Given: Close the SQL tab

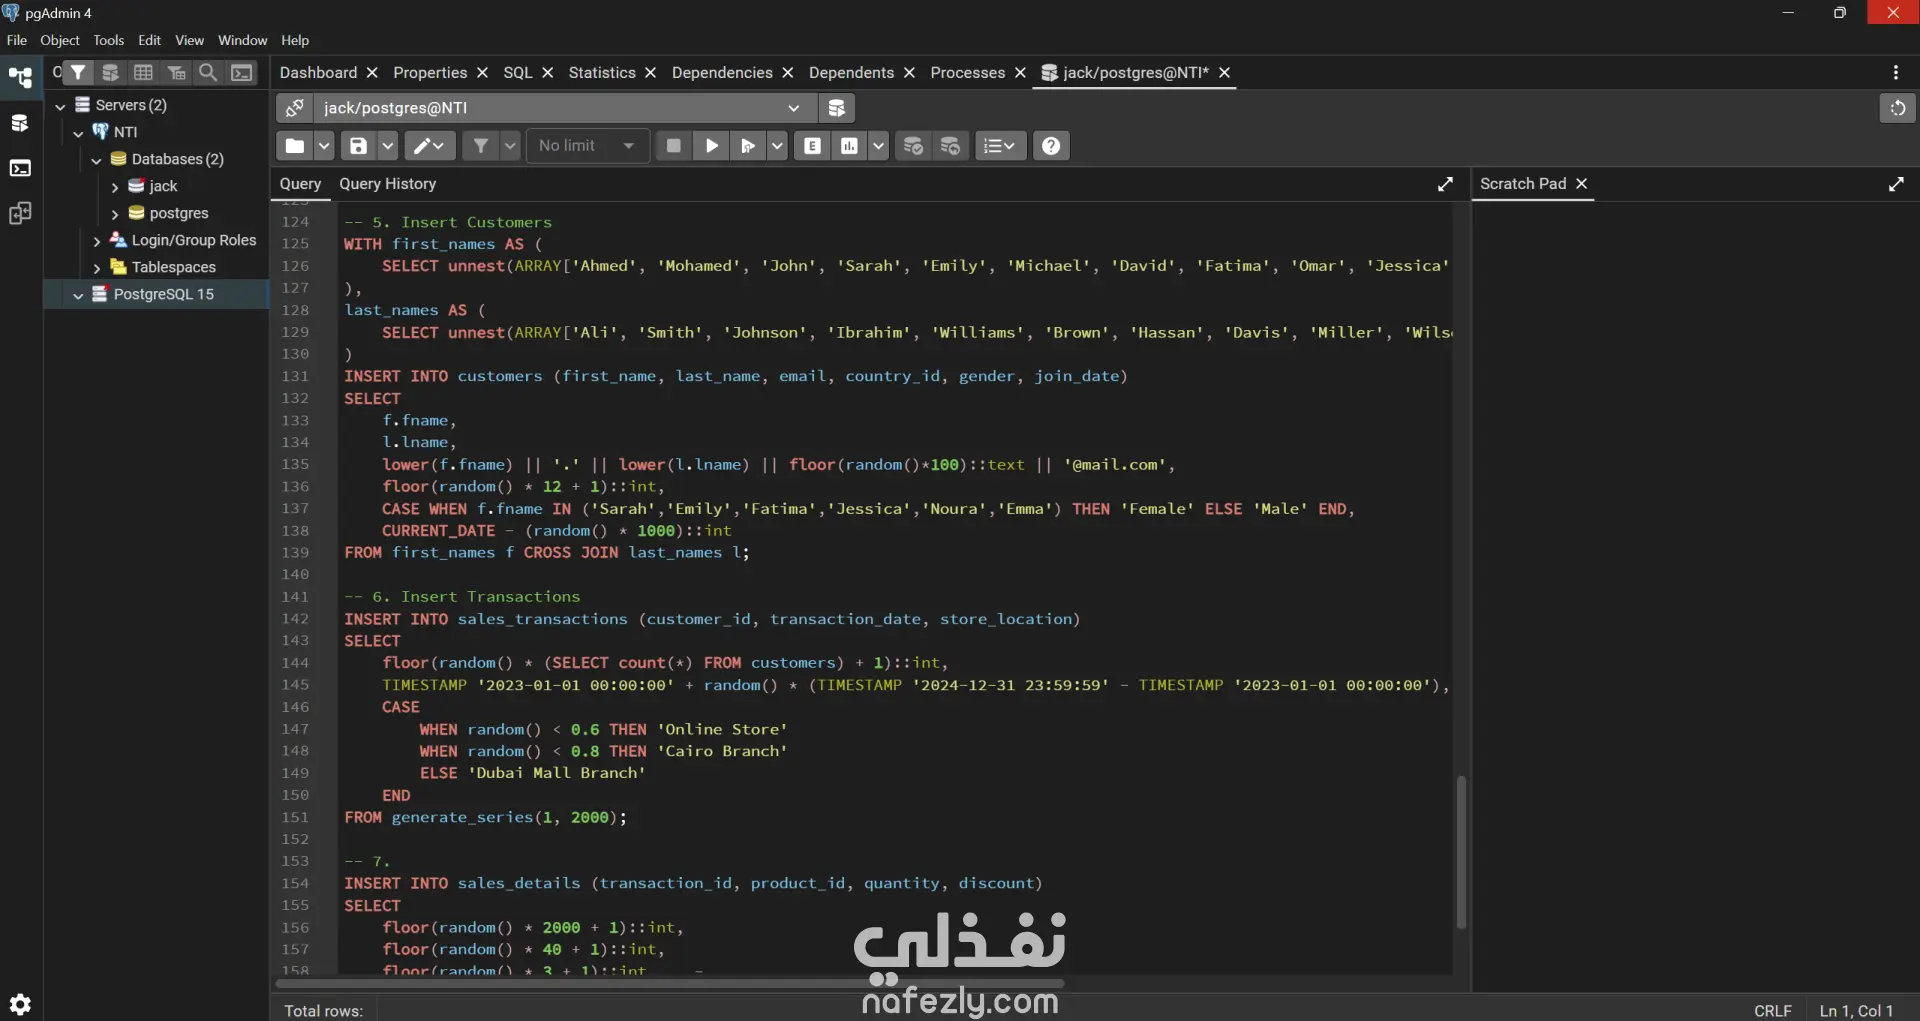Looking at the screenshot, I should pos(547,72).
